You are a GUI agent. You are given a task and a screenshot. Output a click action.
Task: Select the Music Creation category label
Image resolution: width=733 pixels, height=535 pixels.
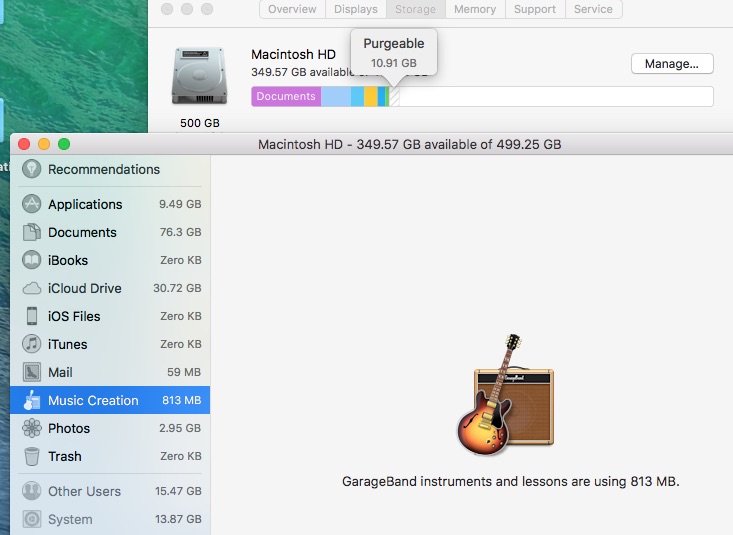coord(93,401)
